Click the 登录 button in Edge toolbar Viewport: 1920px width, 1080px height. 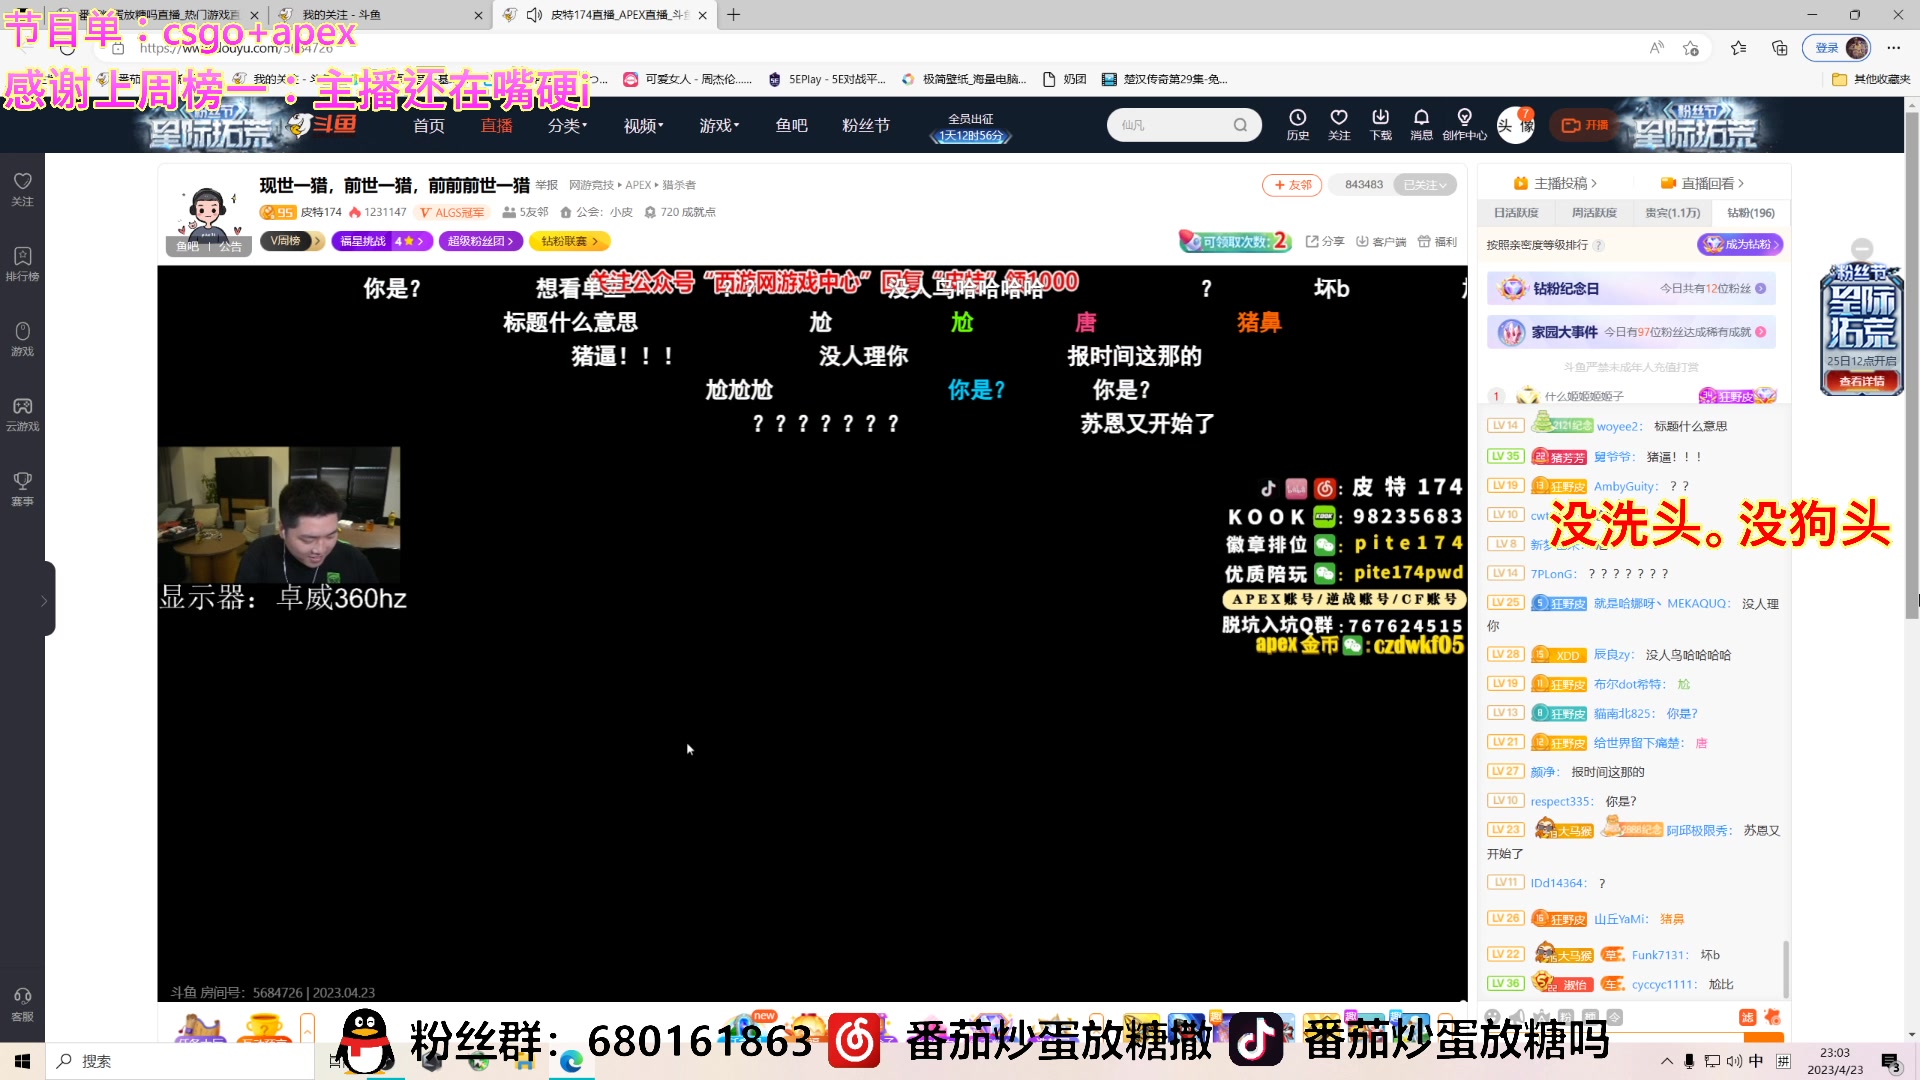(x=1837, y=48)
